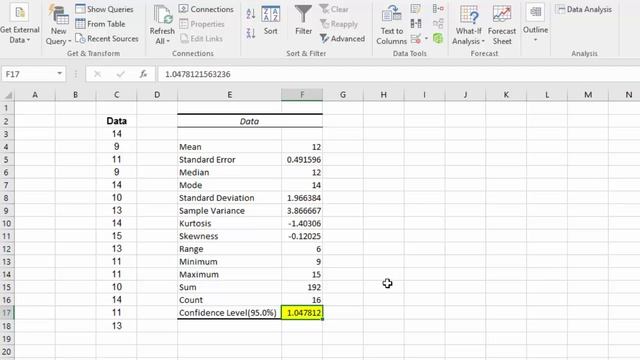Viewport: 640px width, 360px height.
Task: Select row 10 header
Action: tap(7, 223)
